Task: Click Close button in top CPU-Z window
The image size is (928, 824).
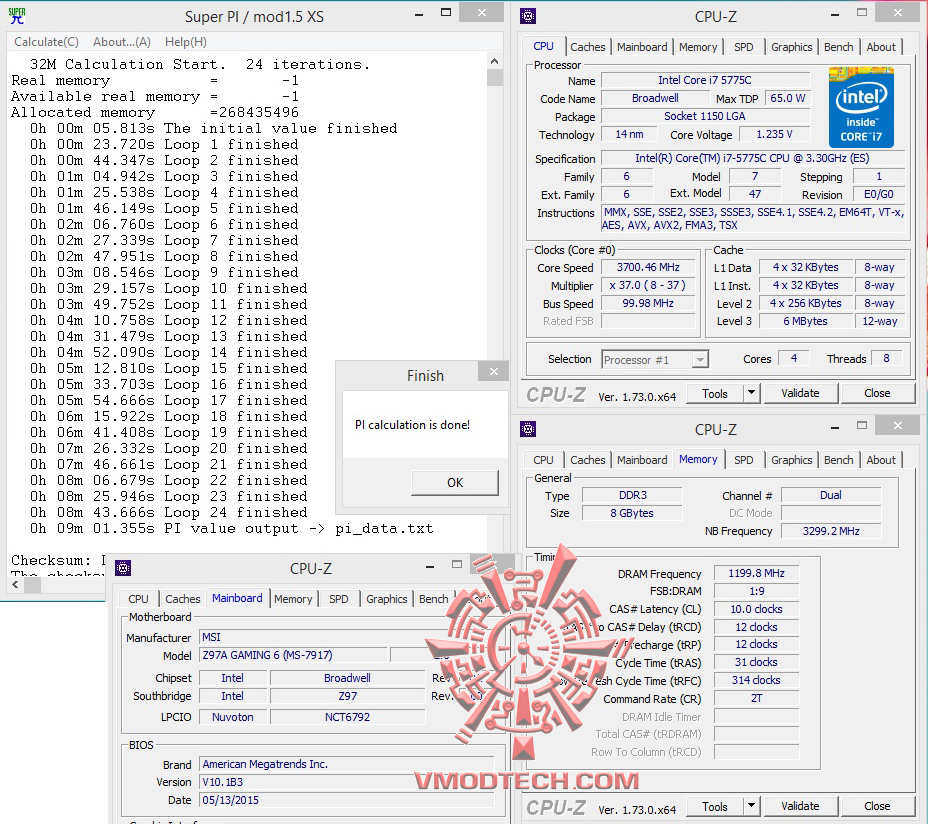Action: click(877, 393)
